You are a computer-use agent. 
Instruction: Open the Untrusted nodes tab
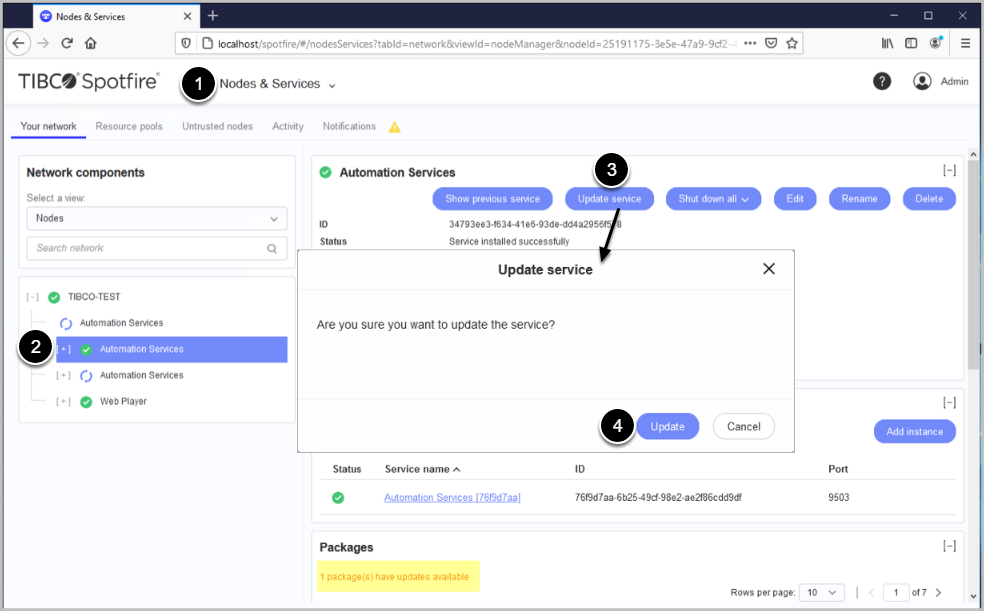(x=217, y=126)
